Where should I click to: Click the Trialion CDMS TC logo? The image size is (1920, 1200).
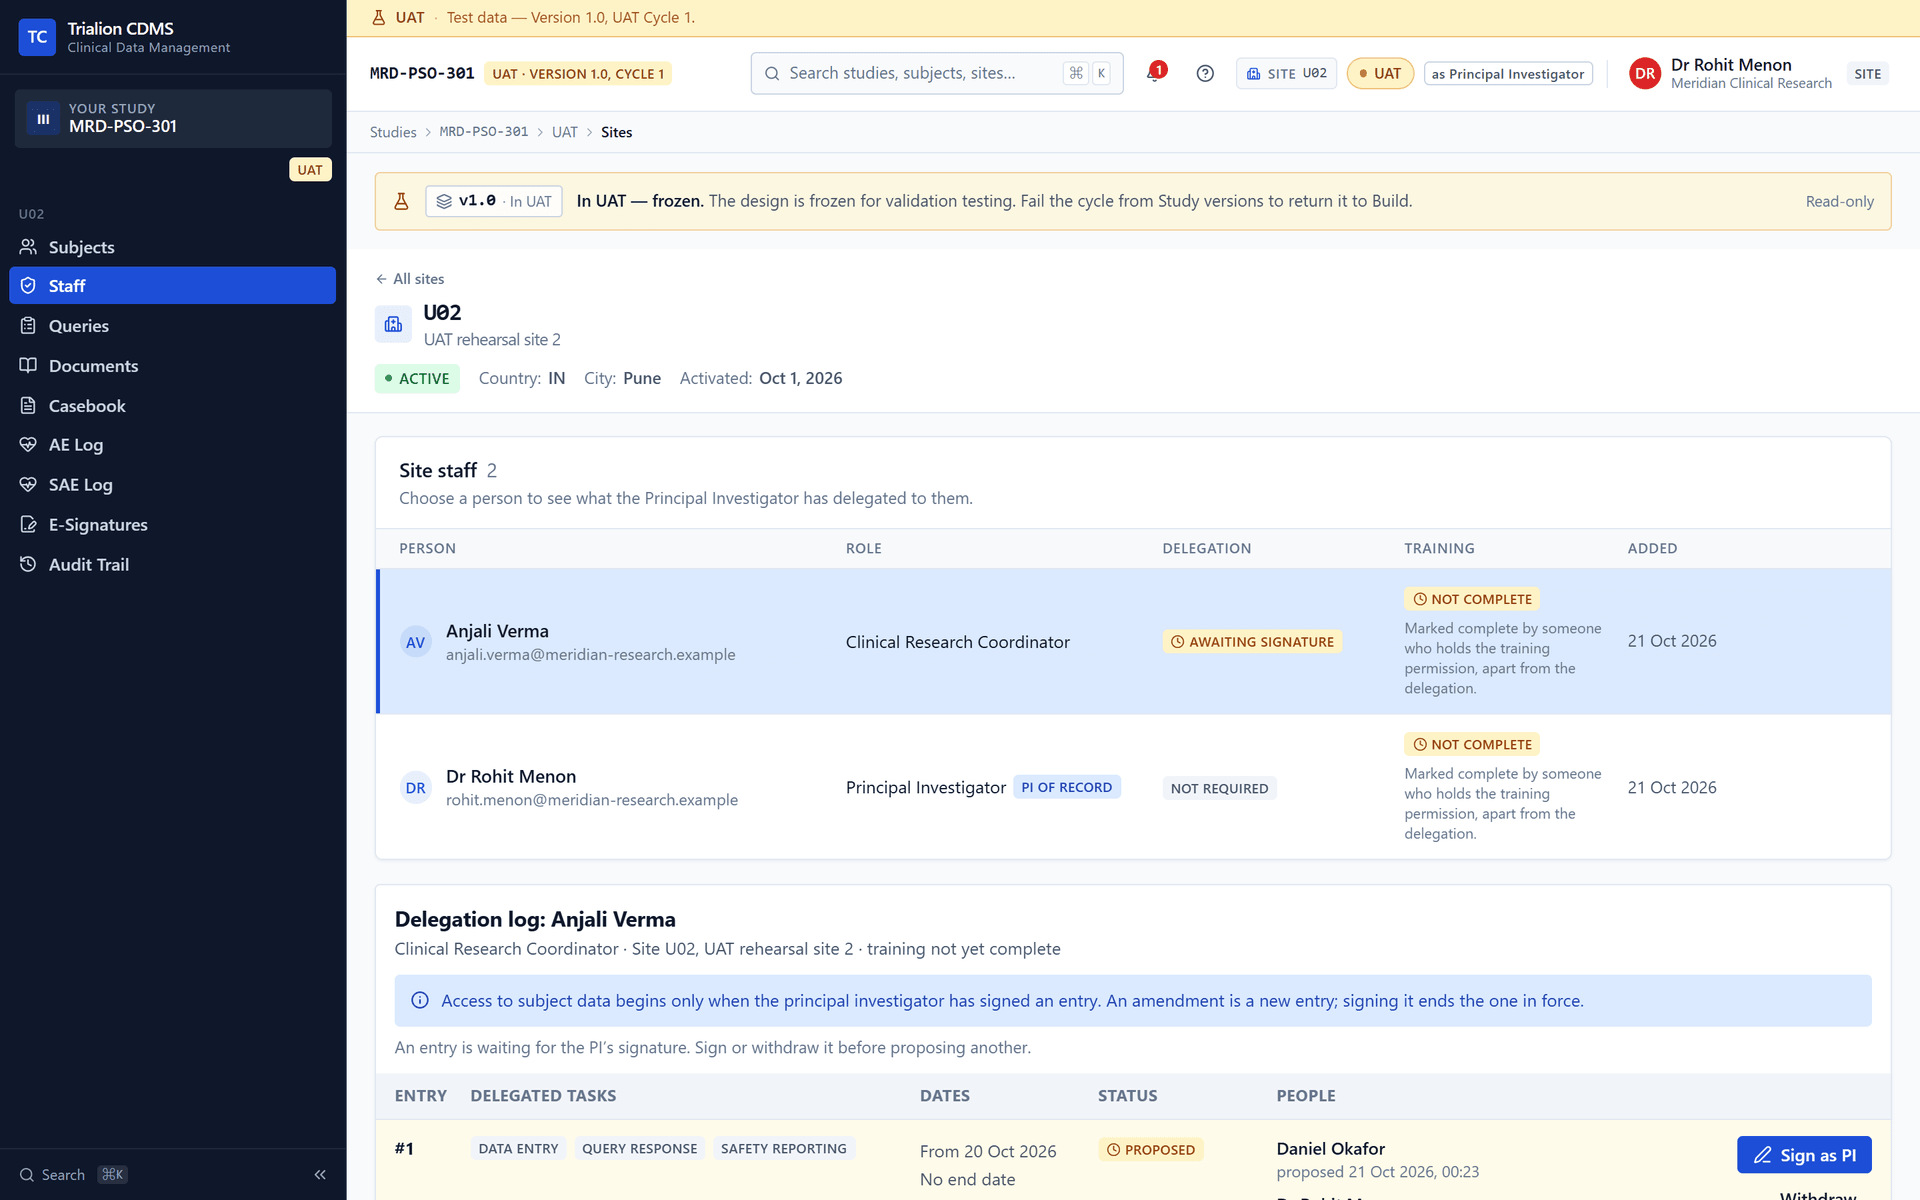[37, 37]
